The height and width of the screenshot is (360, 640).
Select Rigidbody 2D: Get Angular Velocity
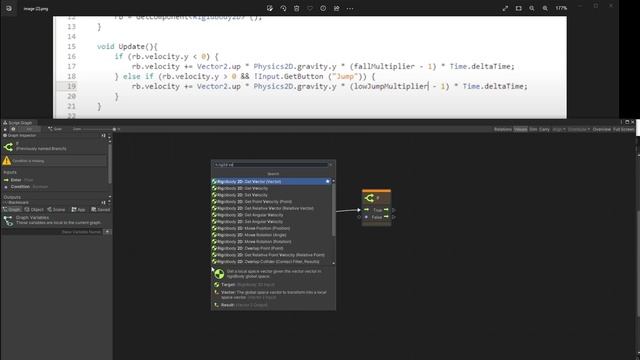click(x=271, y=215)
